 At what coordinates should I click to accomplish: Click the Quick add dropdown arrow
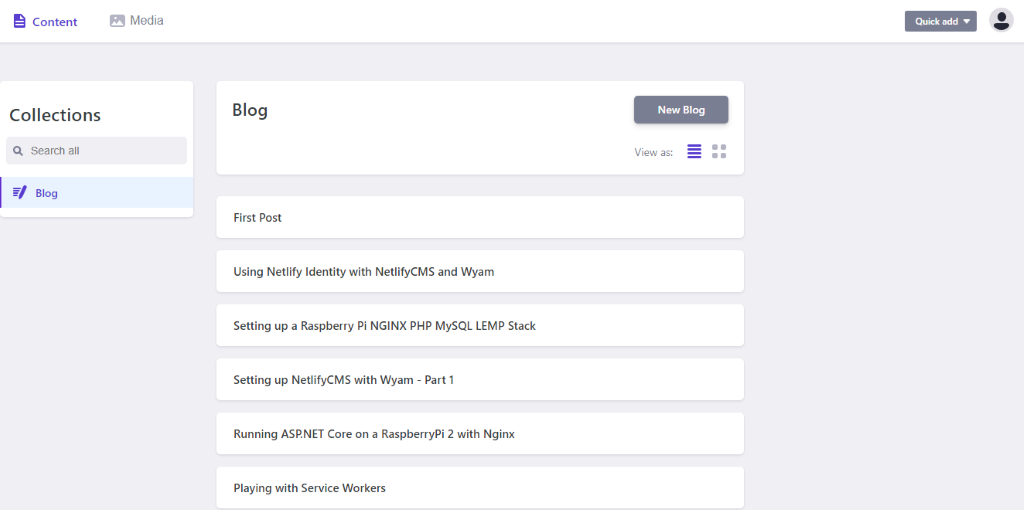(x=967, y=21)
